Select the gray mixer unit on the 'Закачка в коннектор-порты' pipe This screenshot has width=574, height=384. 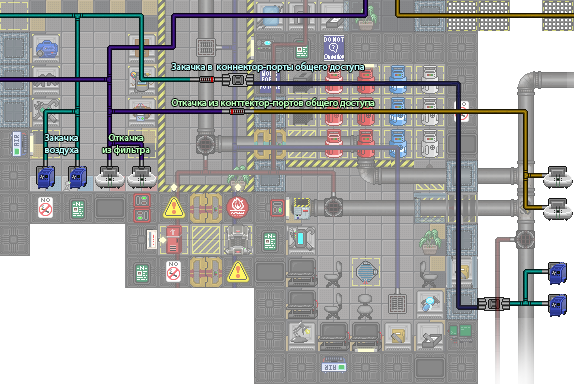[x=238, y=79]
